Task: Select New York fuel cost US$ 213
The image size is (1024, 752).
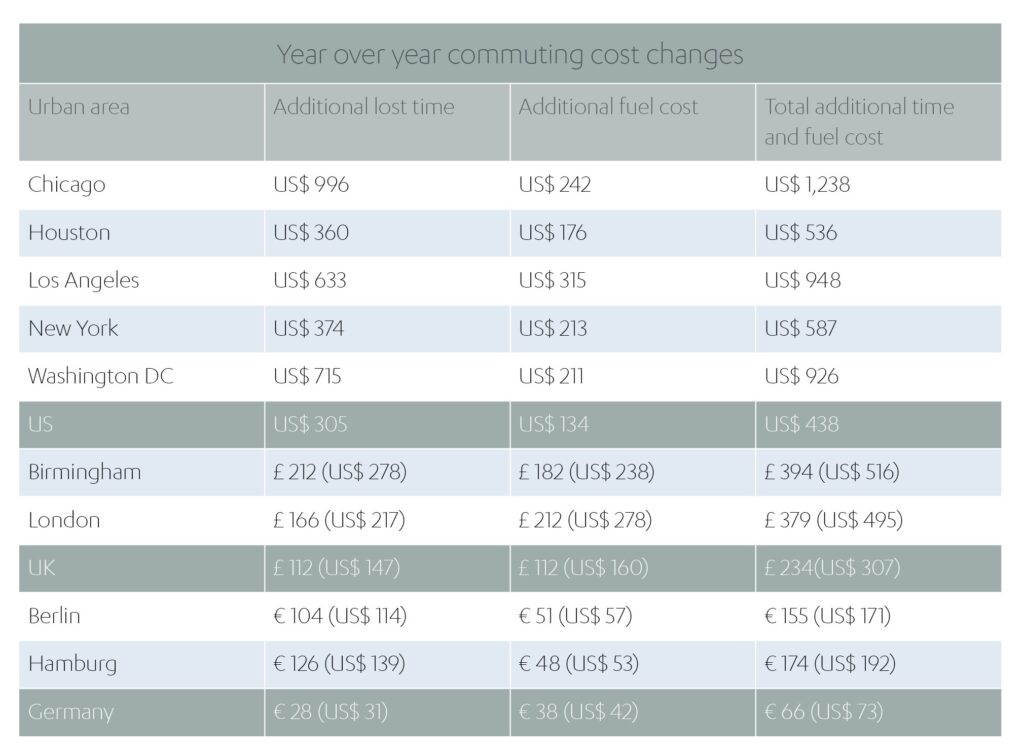Action: point(553,329)
